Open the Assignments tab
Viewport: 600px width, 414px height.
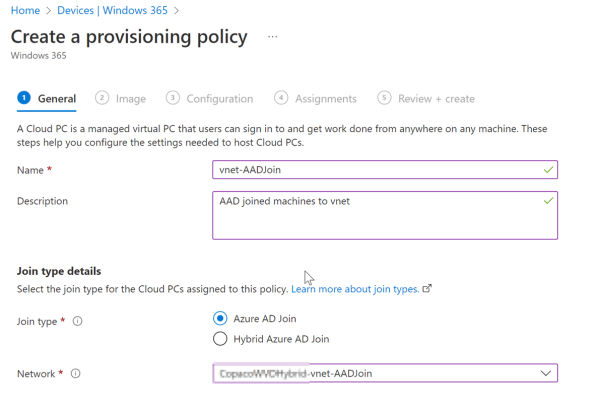pos(326,99)
